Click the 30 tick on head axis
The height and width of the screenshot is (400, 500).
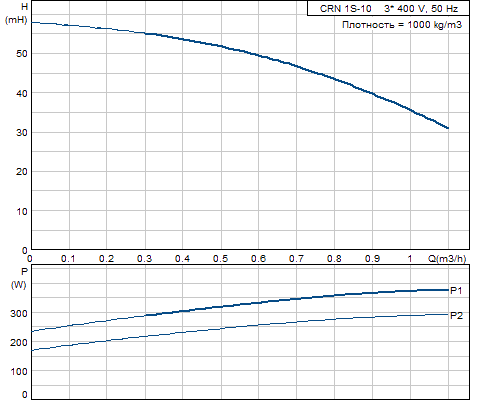point(22,133)
